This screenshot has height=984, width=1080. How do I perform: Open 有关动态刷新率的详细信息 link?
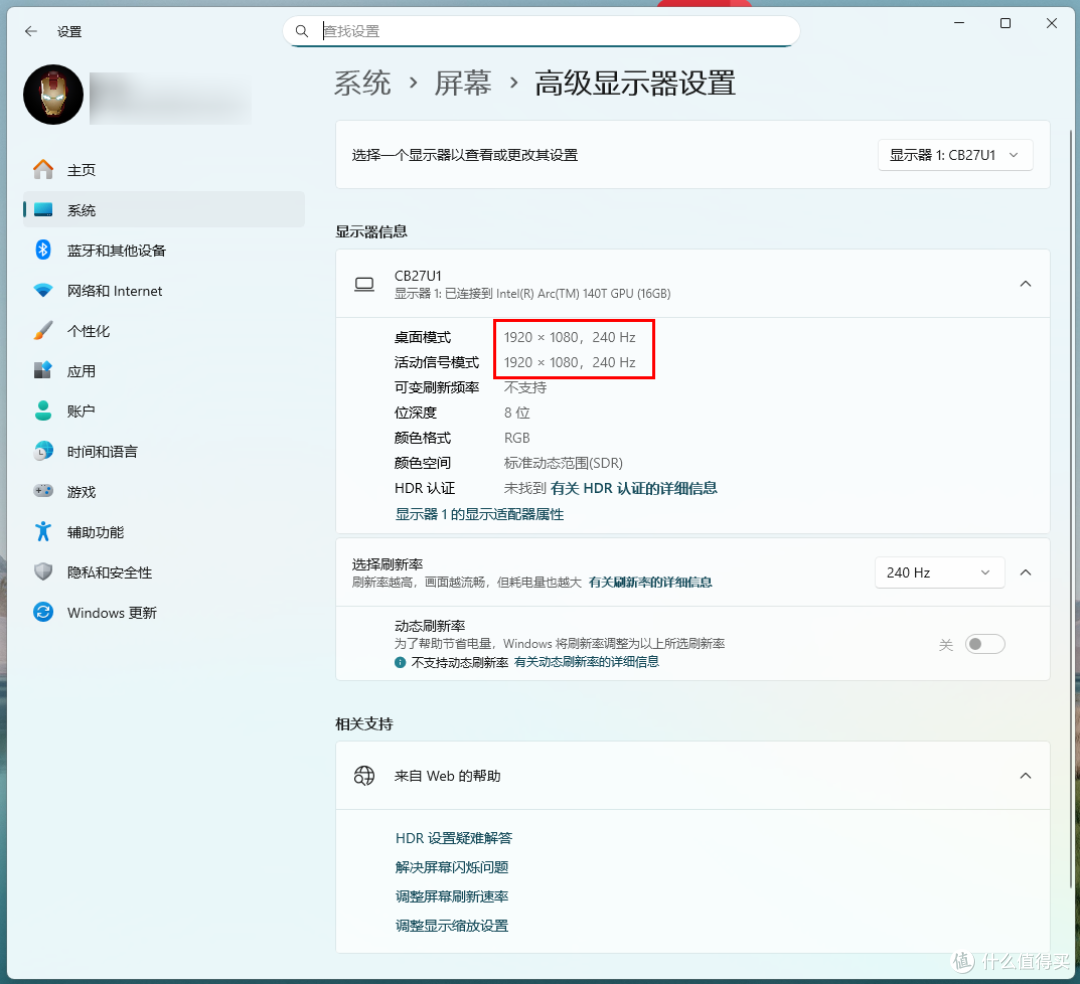click(586, 662)
